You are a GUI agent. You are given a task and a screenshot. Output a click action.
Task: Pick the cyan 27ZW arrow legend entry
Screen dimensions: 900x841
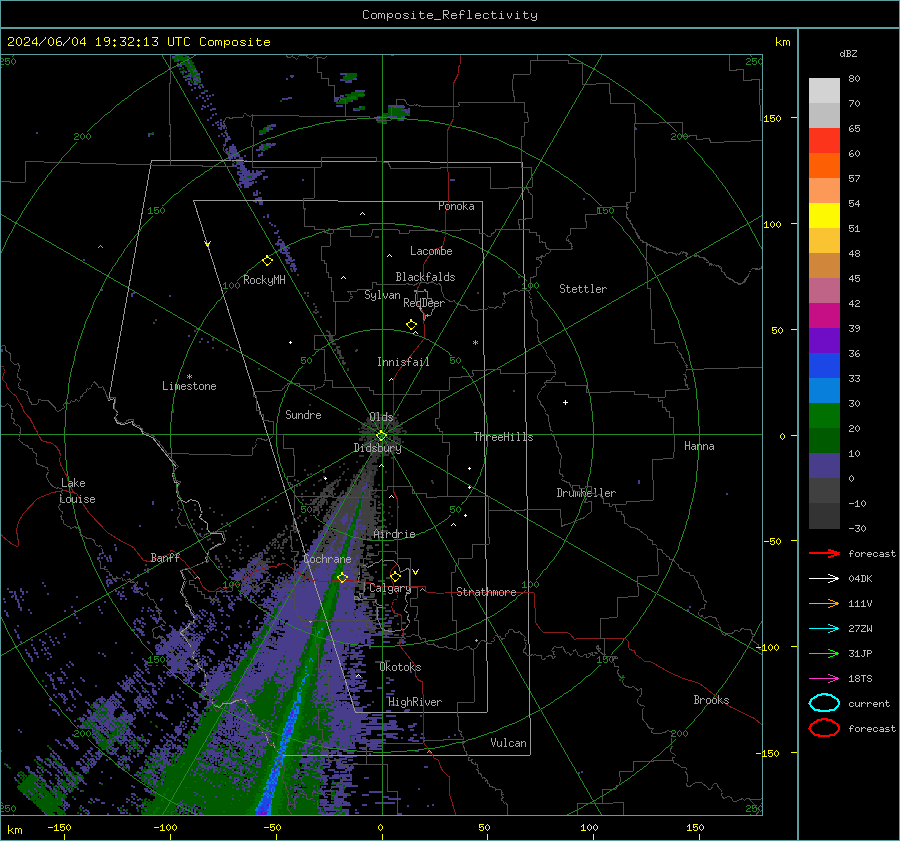[824, 629]
